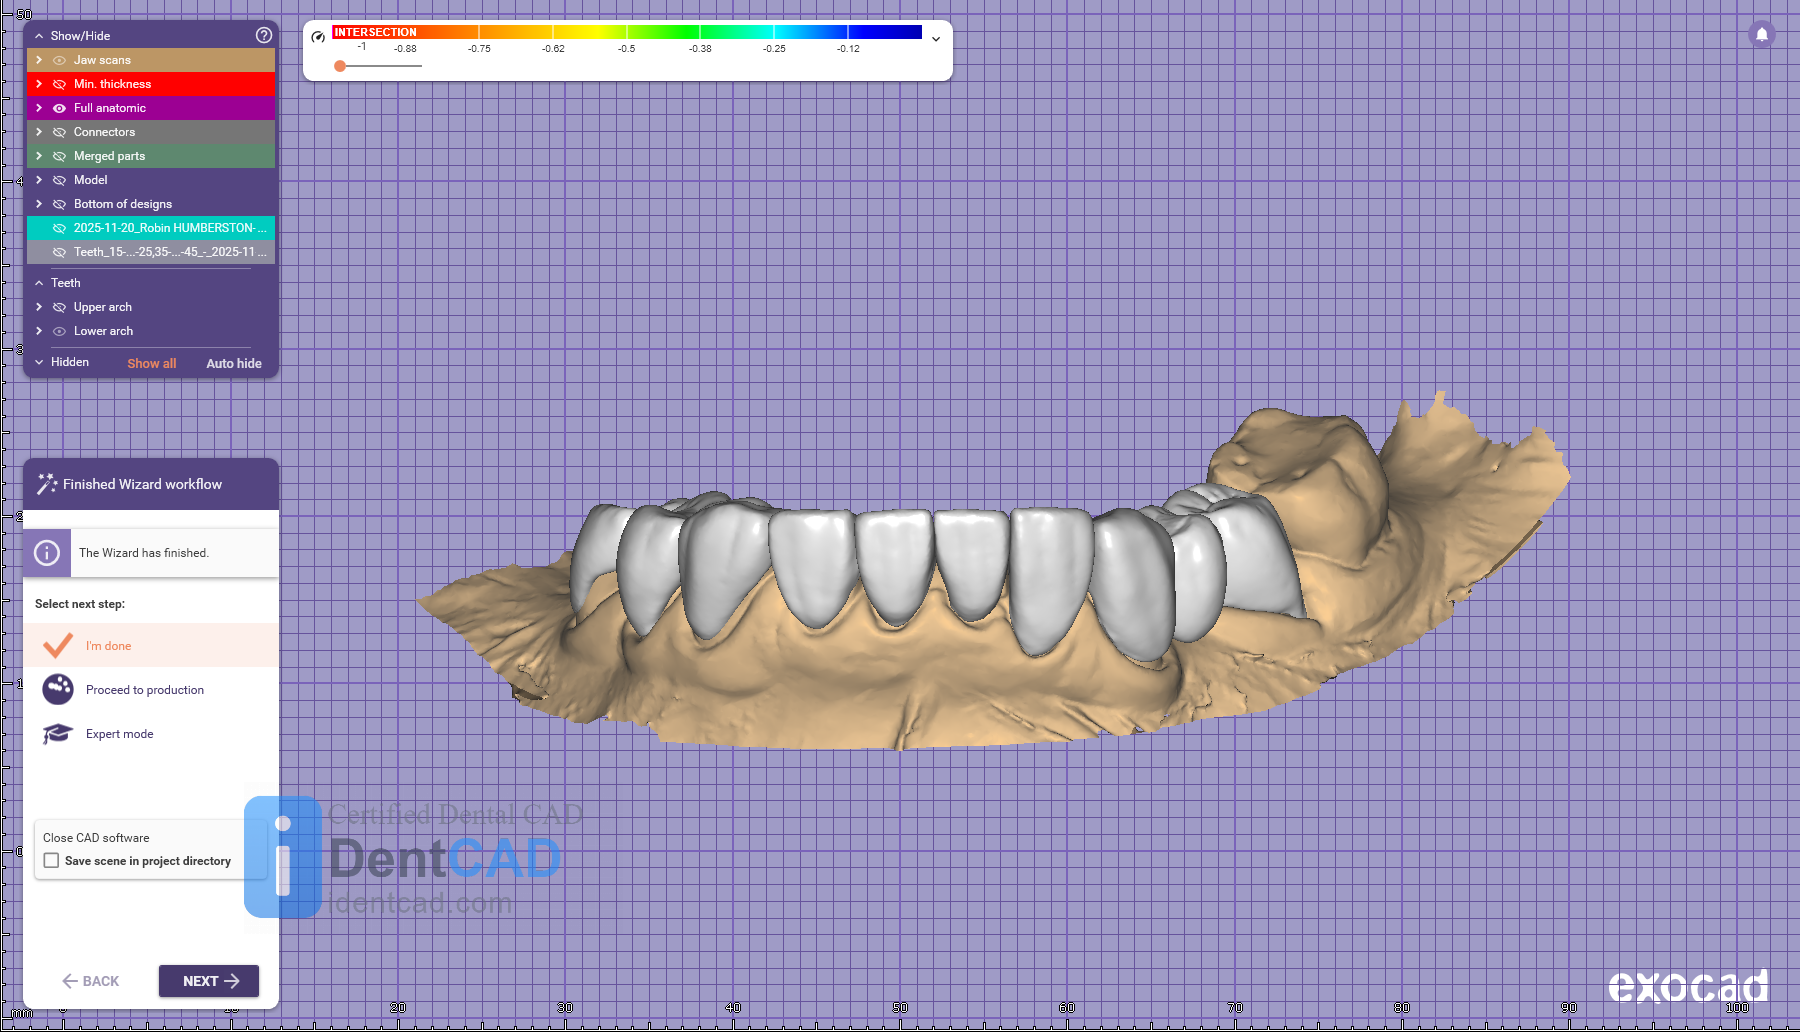
Task: Toggle visibility of Jaw scans
Action: (x=60, y=60)
